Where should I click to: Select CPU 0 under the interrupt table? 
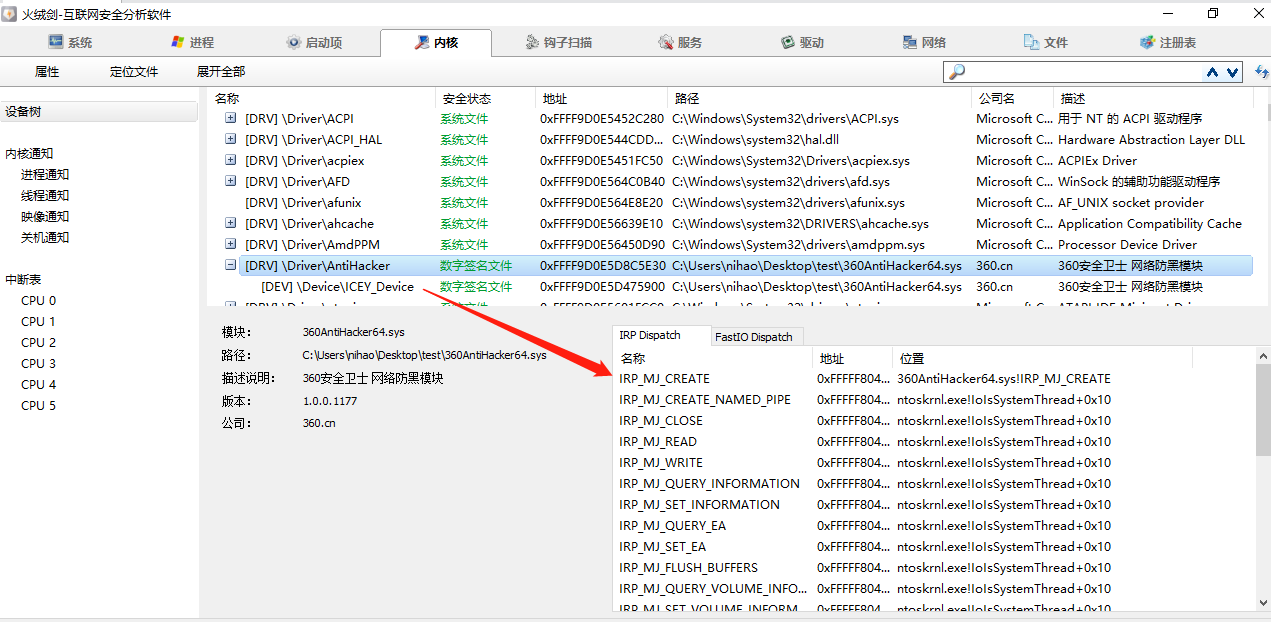click(39, 301)
